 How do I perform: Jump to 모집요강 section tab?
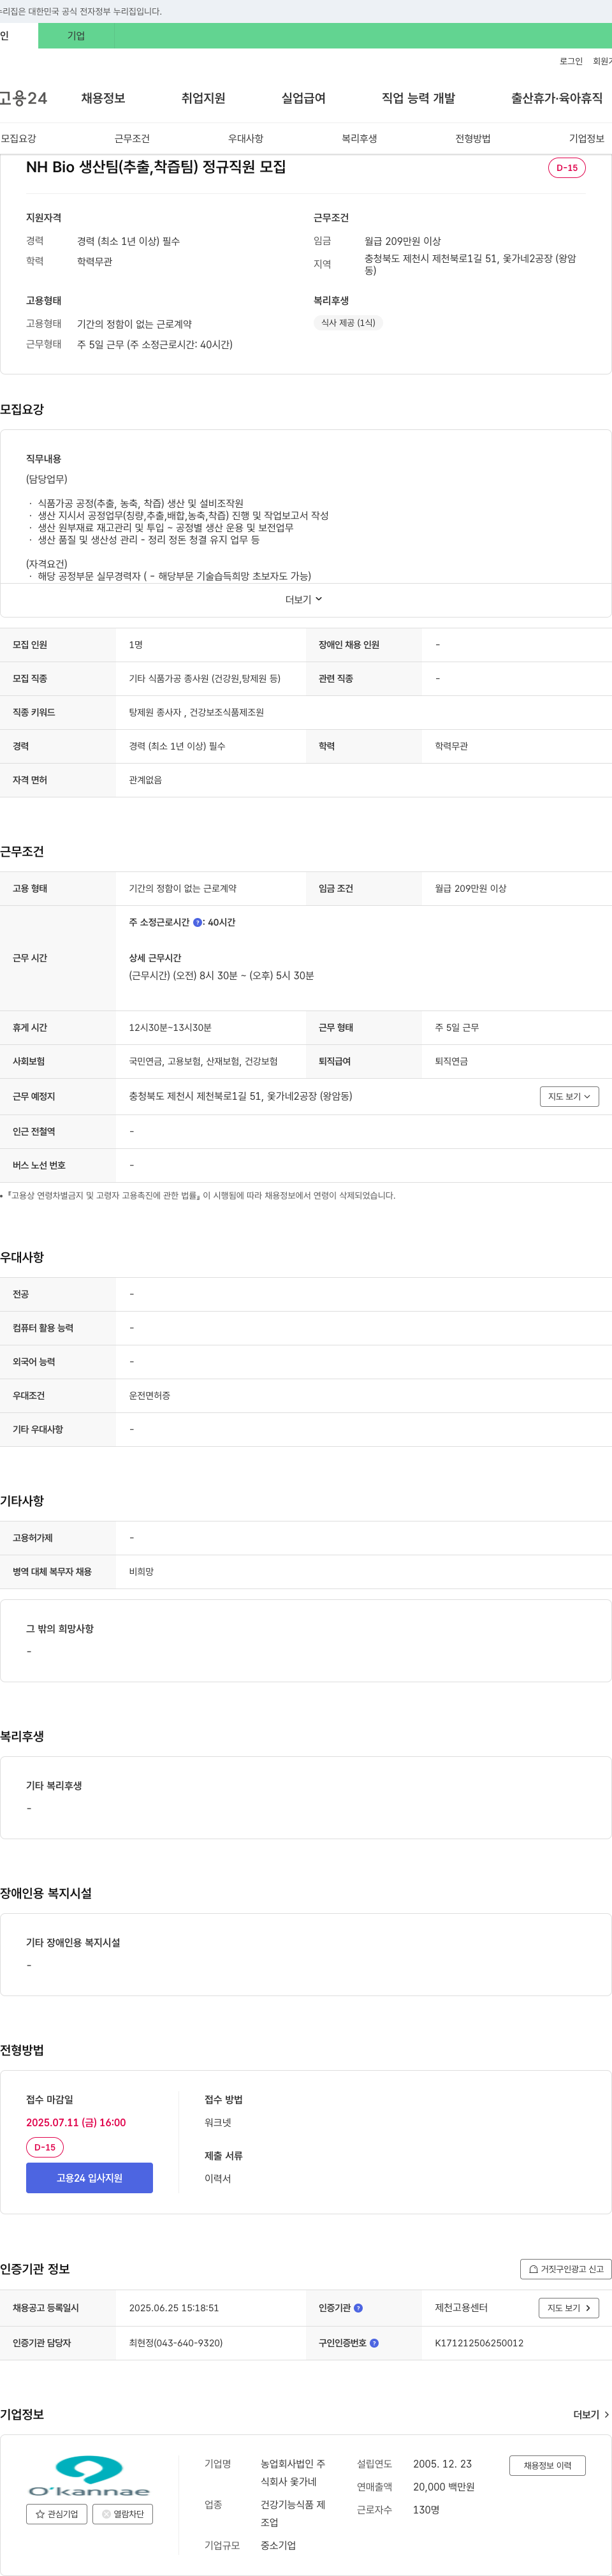pos(18,139)
